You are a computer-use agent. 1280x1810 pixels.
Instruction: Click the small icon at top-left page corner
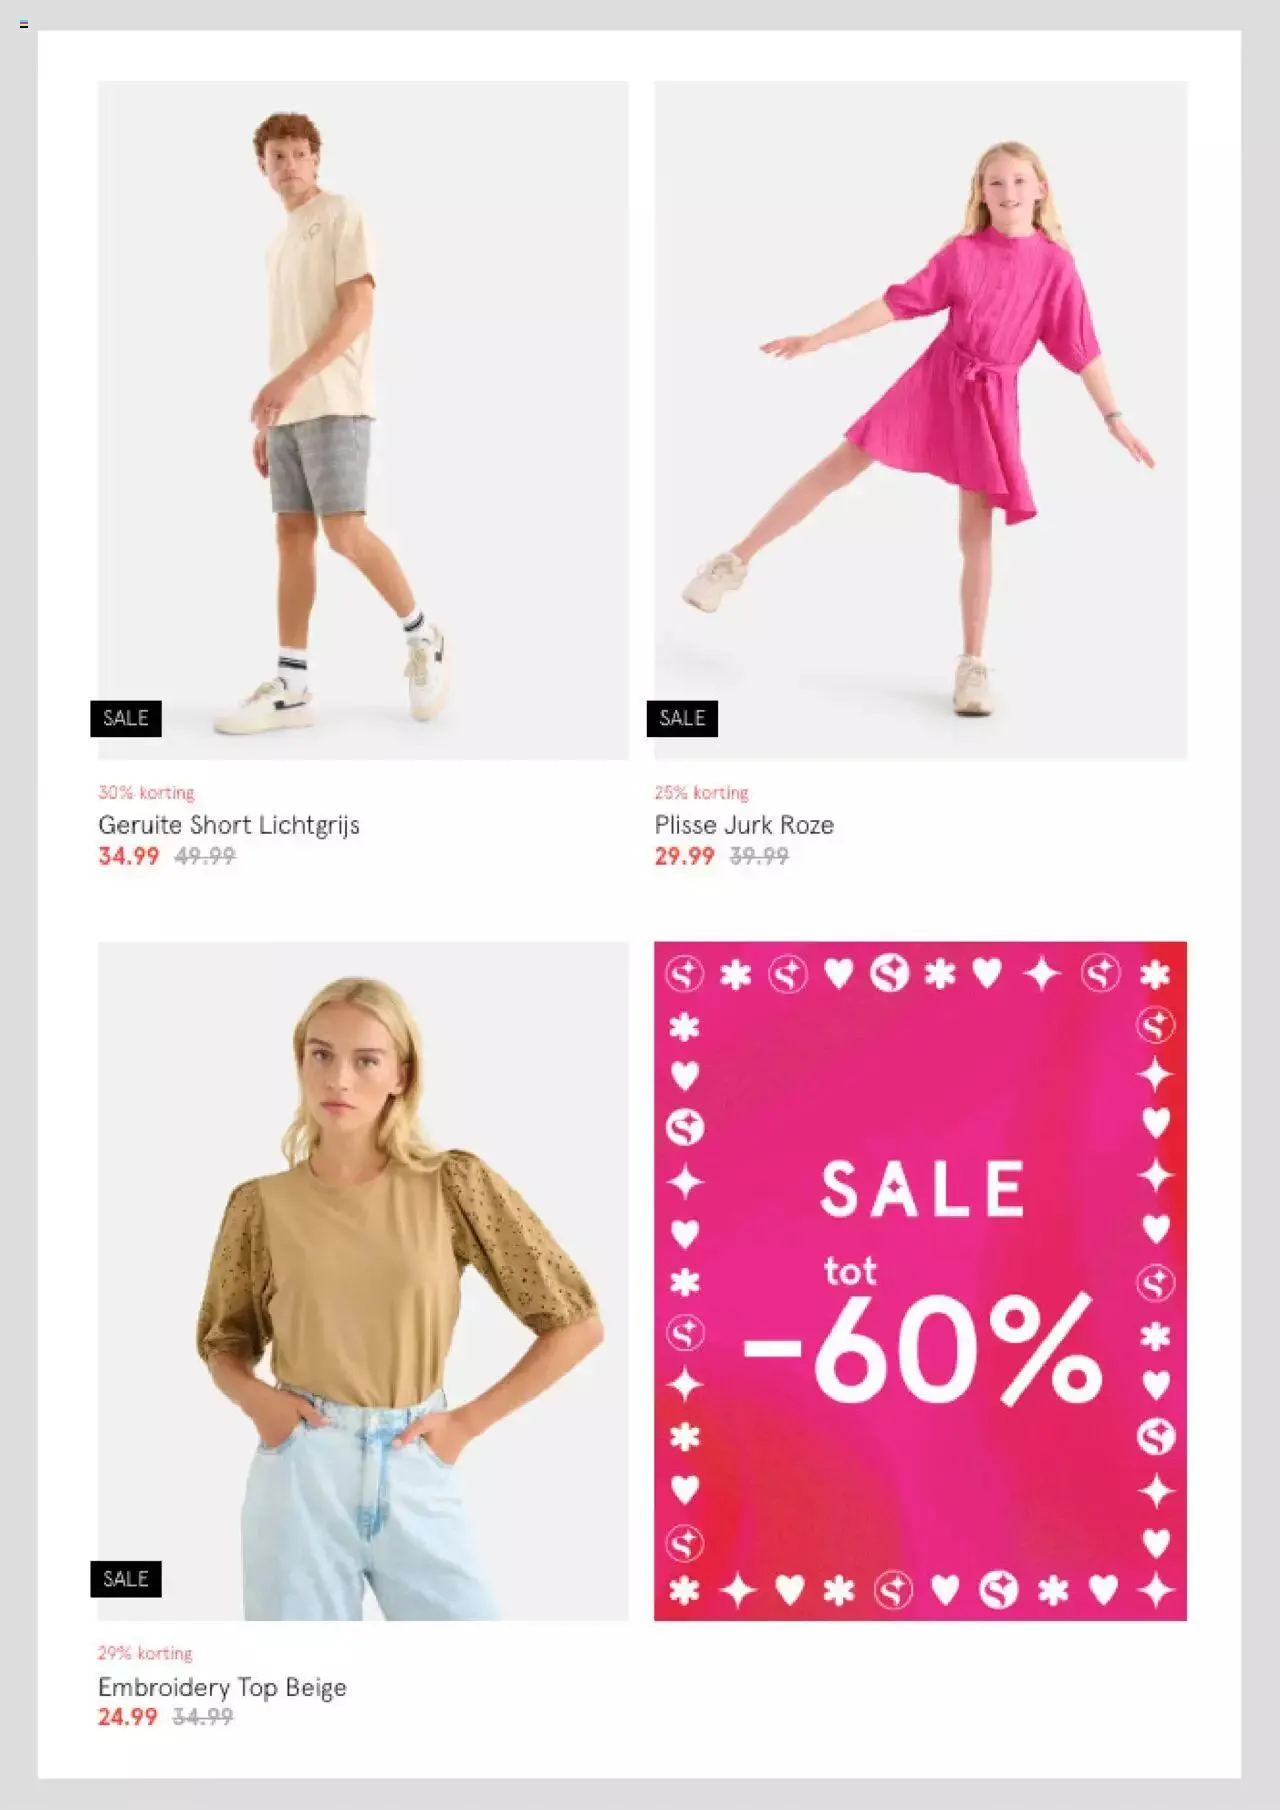coord(24,24)
